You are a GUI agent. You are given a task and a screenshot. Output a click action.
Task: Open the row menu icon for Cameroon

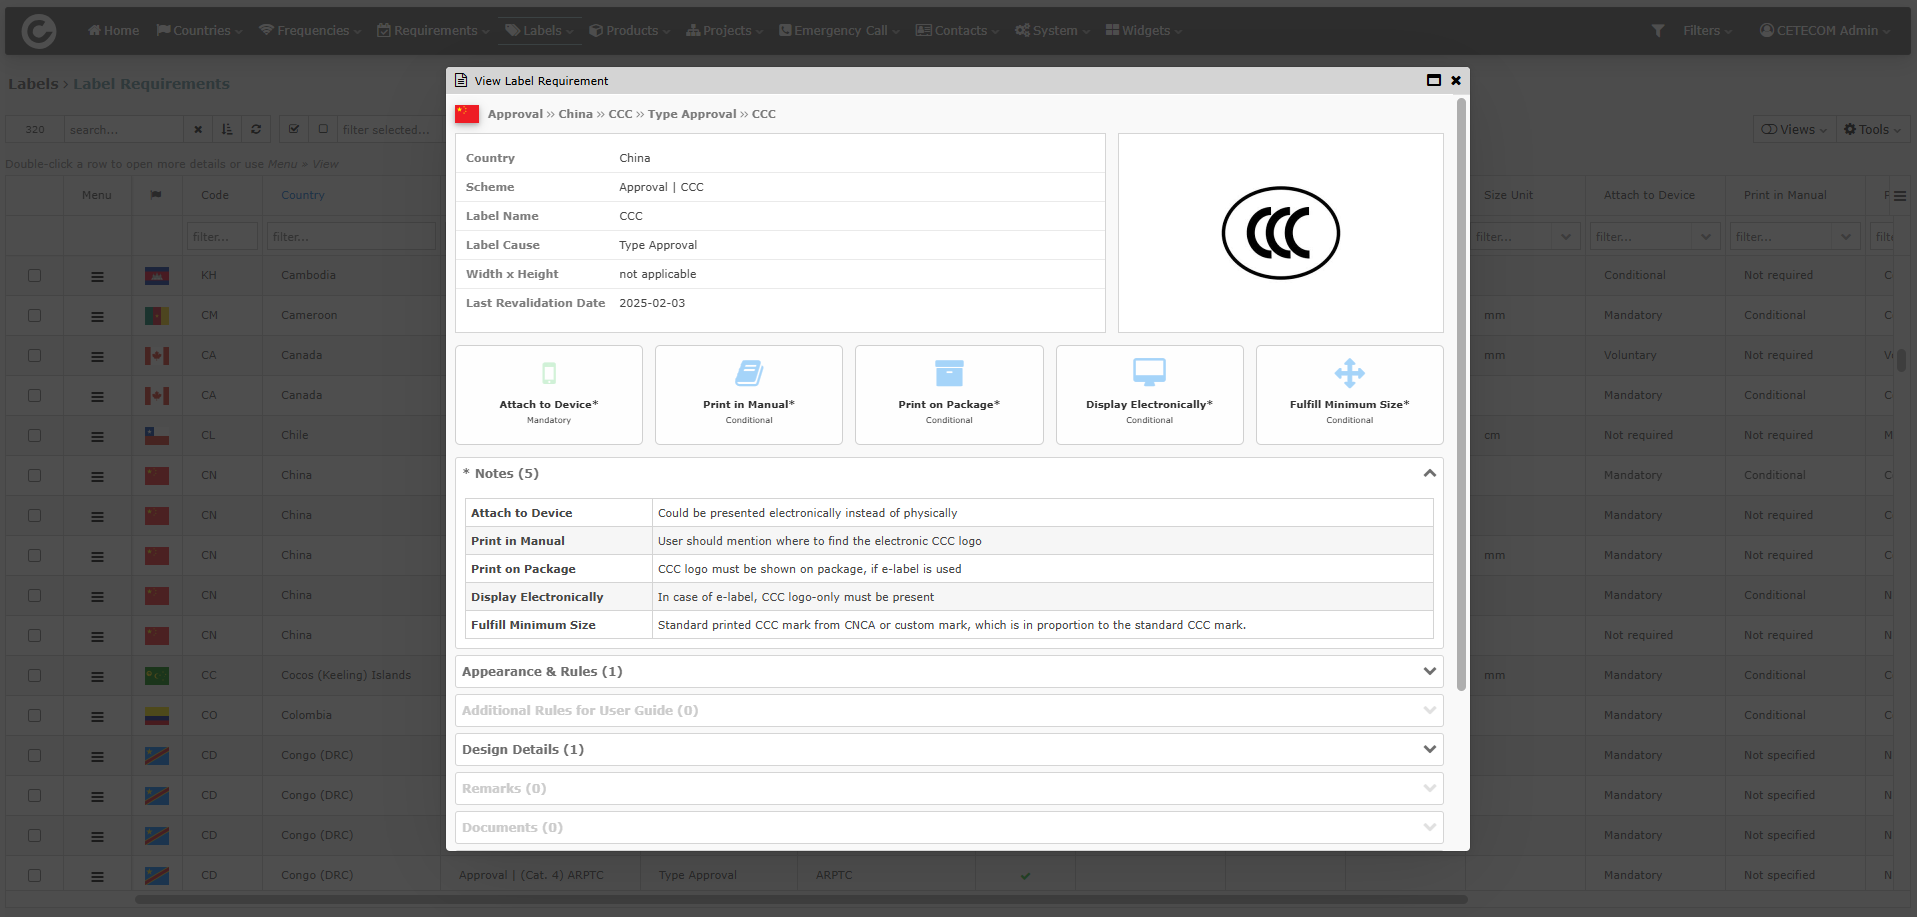coord(97,316)
